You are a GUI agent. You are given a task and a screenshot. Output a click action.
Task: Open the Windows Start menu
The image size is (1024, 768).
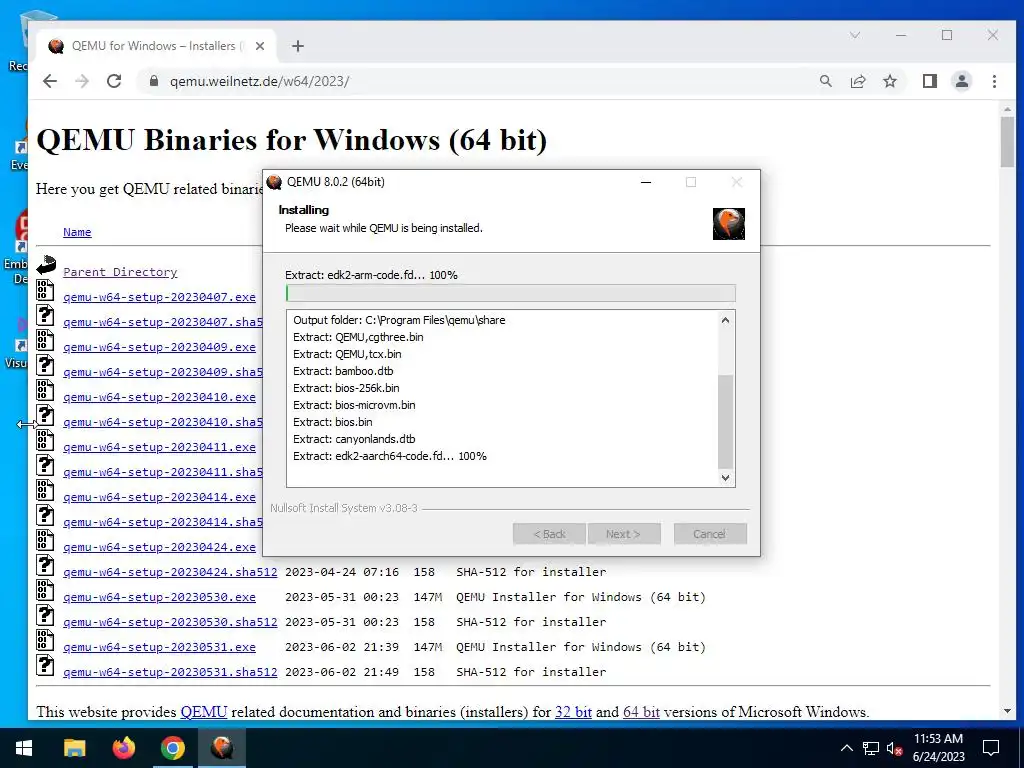[24, 748]
